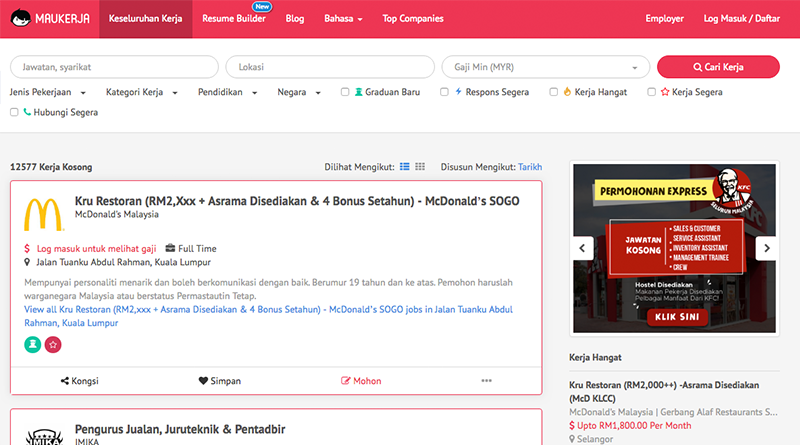Viewport: 800px width, 445px height.
Task: Switch to list view layout
Action: pyautogui.click(x=405, y=166)
